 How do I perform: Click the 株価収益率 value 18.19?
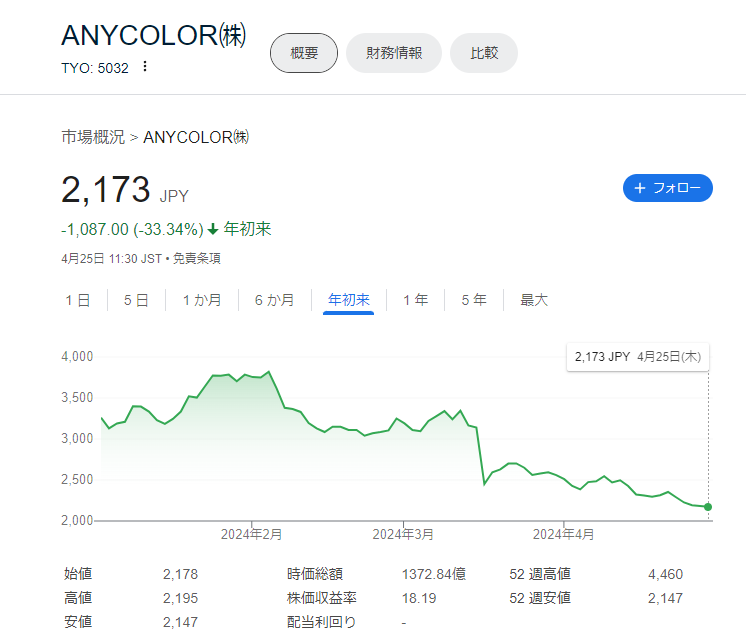[x=419, y=598]
